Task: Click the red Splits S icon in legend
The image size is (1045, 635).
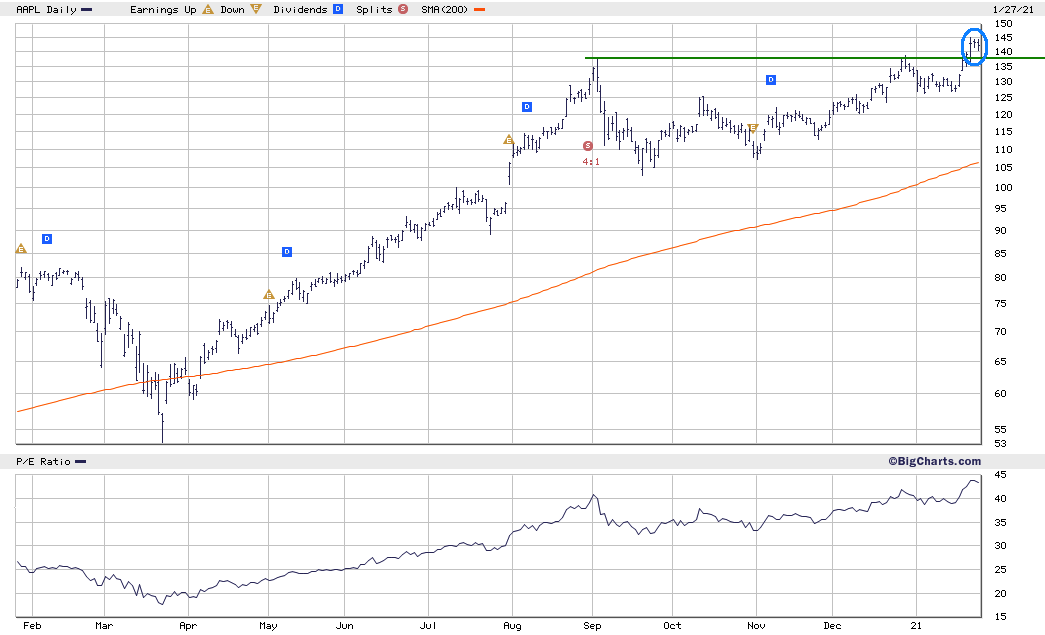Action: point(403,9)
